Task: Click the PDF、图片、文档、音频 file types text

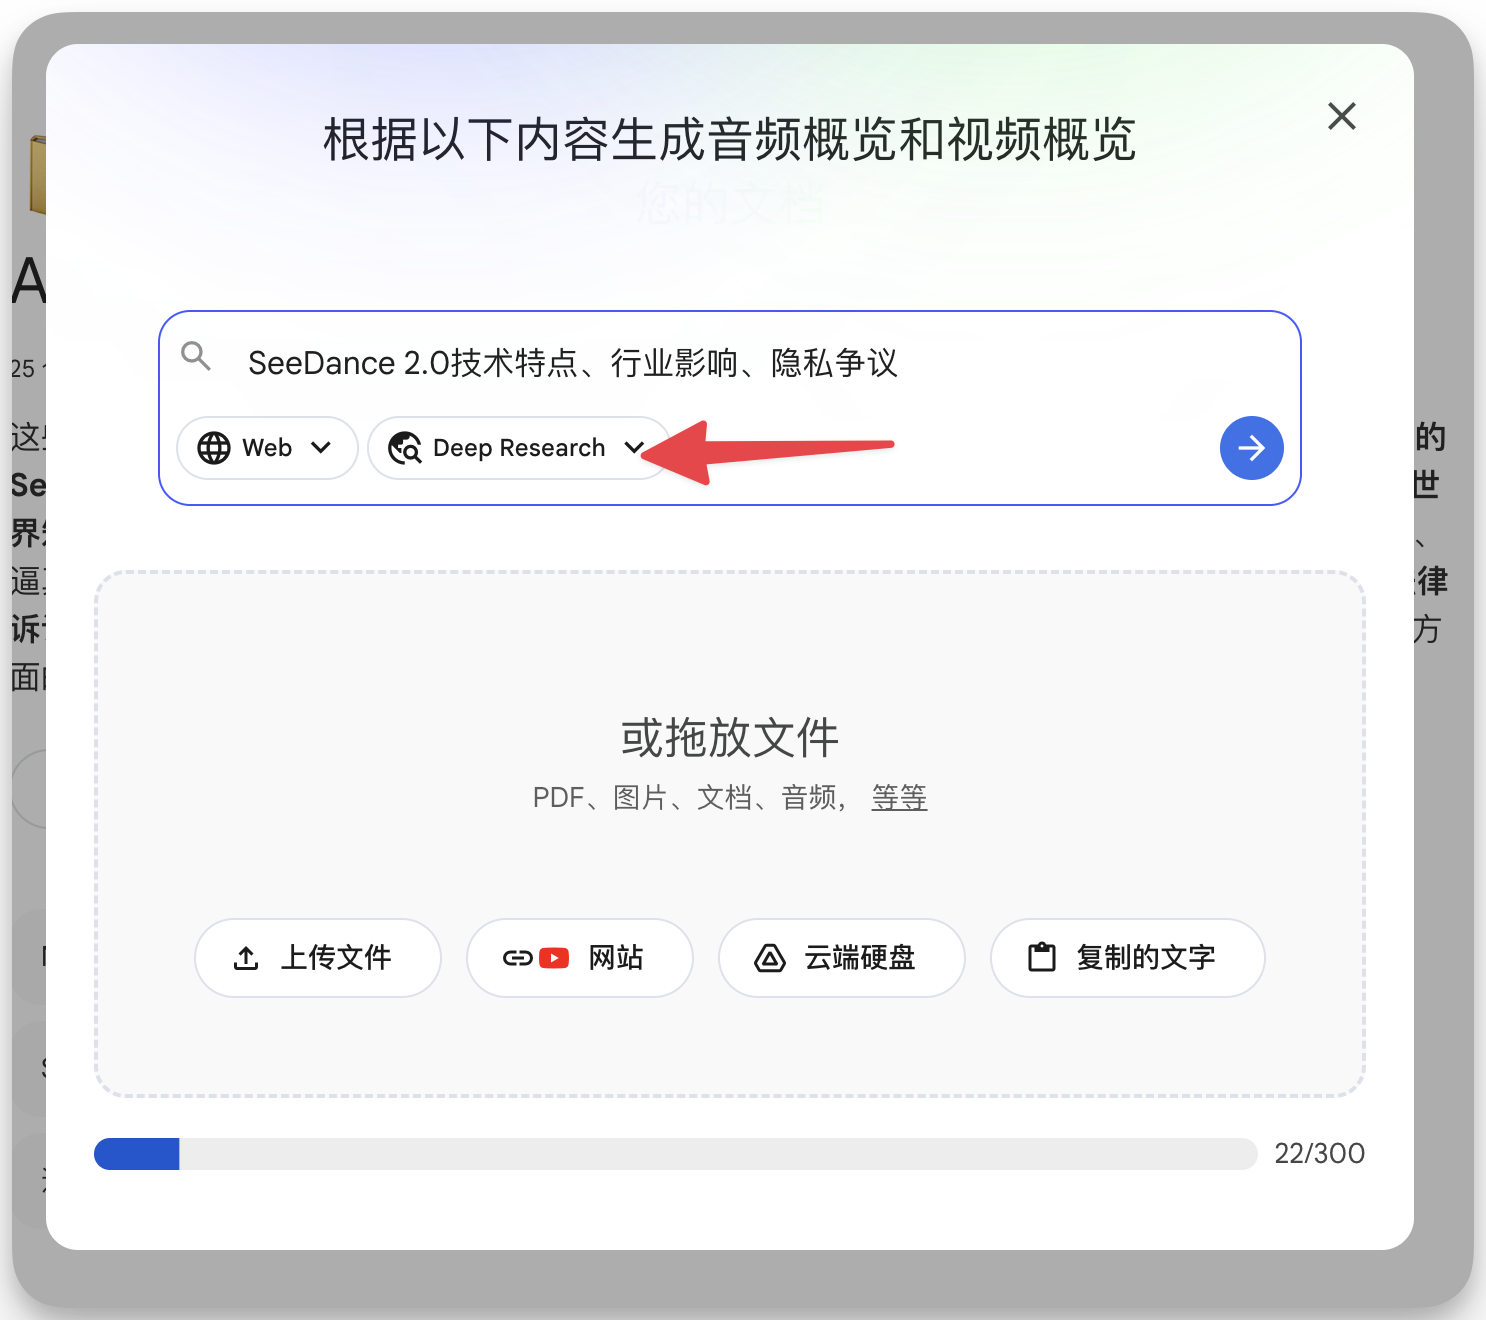Action: click(x=689, y=798)
